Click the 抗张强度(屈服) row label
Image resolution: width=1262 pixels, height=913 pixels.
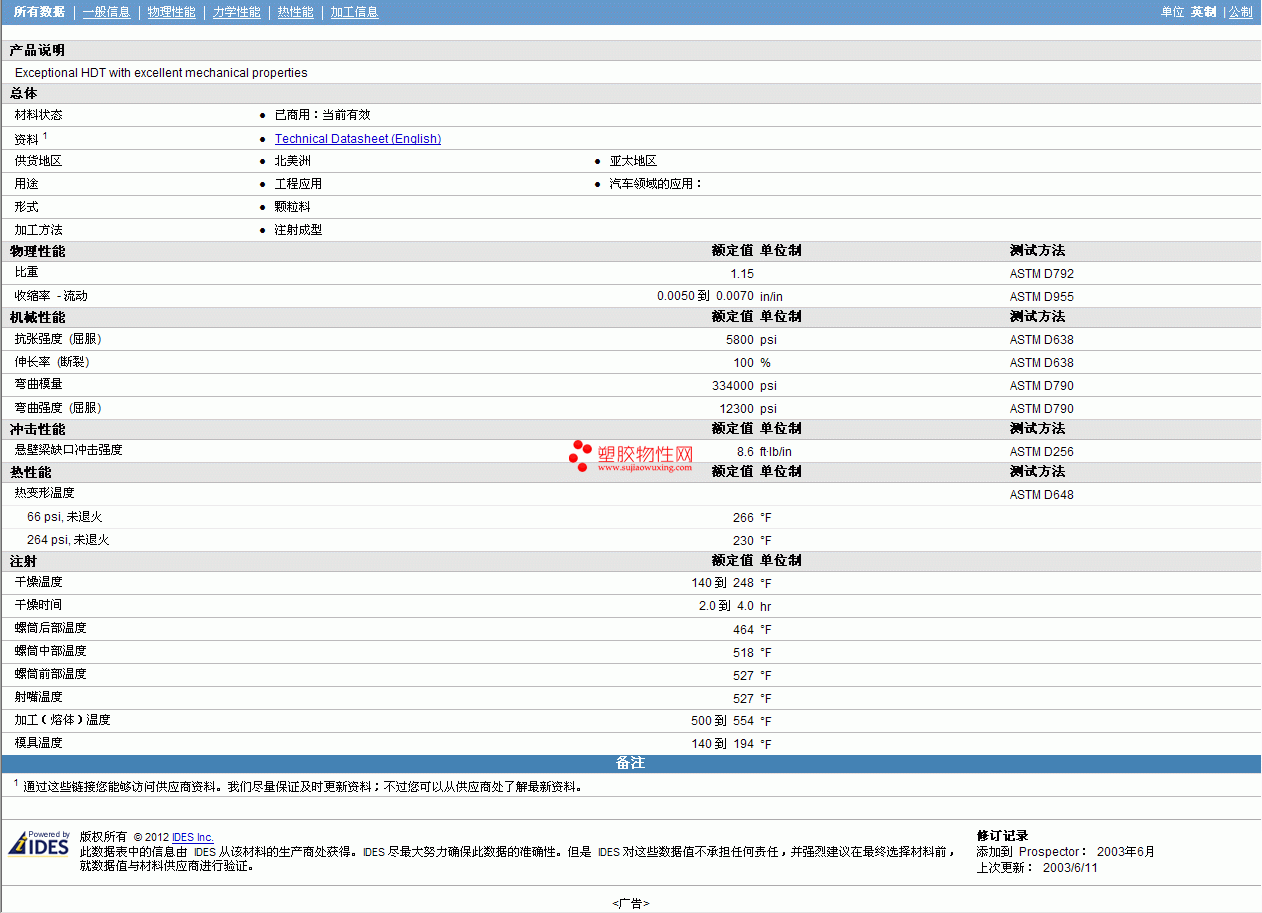[x=60, y=339]
